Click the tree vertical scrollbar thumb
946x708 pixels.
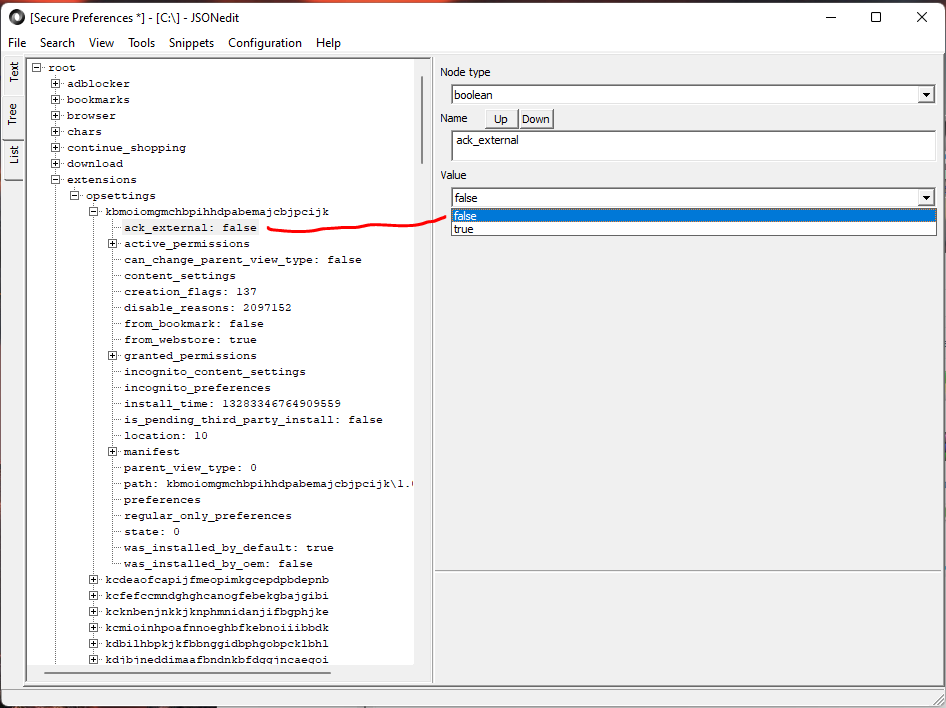click(422, 119)
